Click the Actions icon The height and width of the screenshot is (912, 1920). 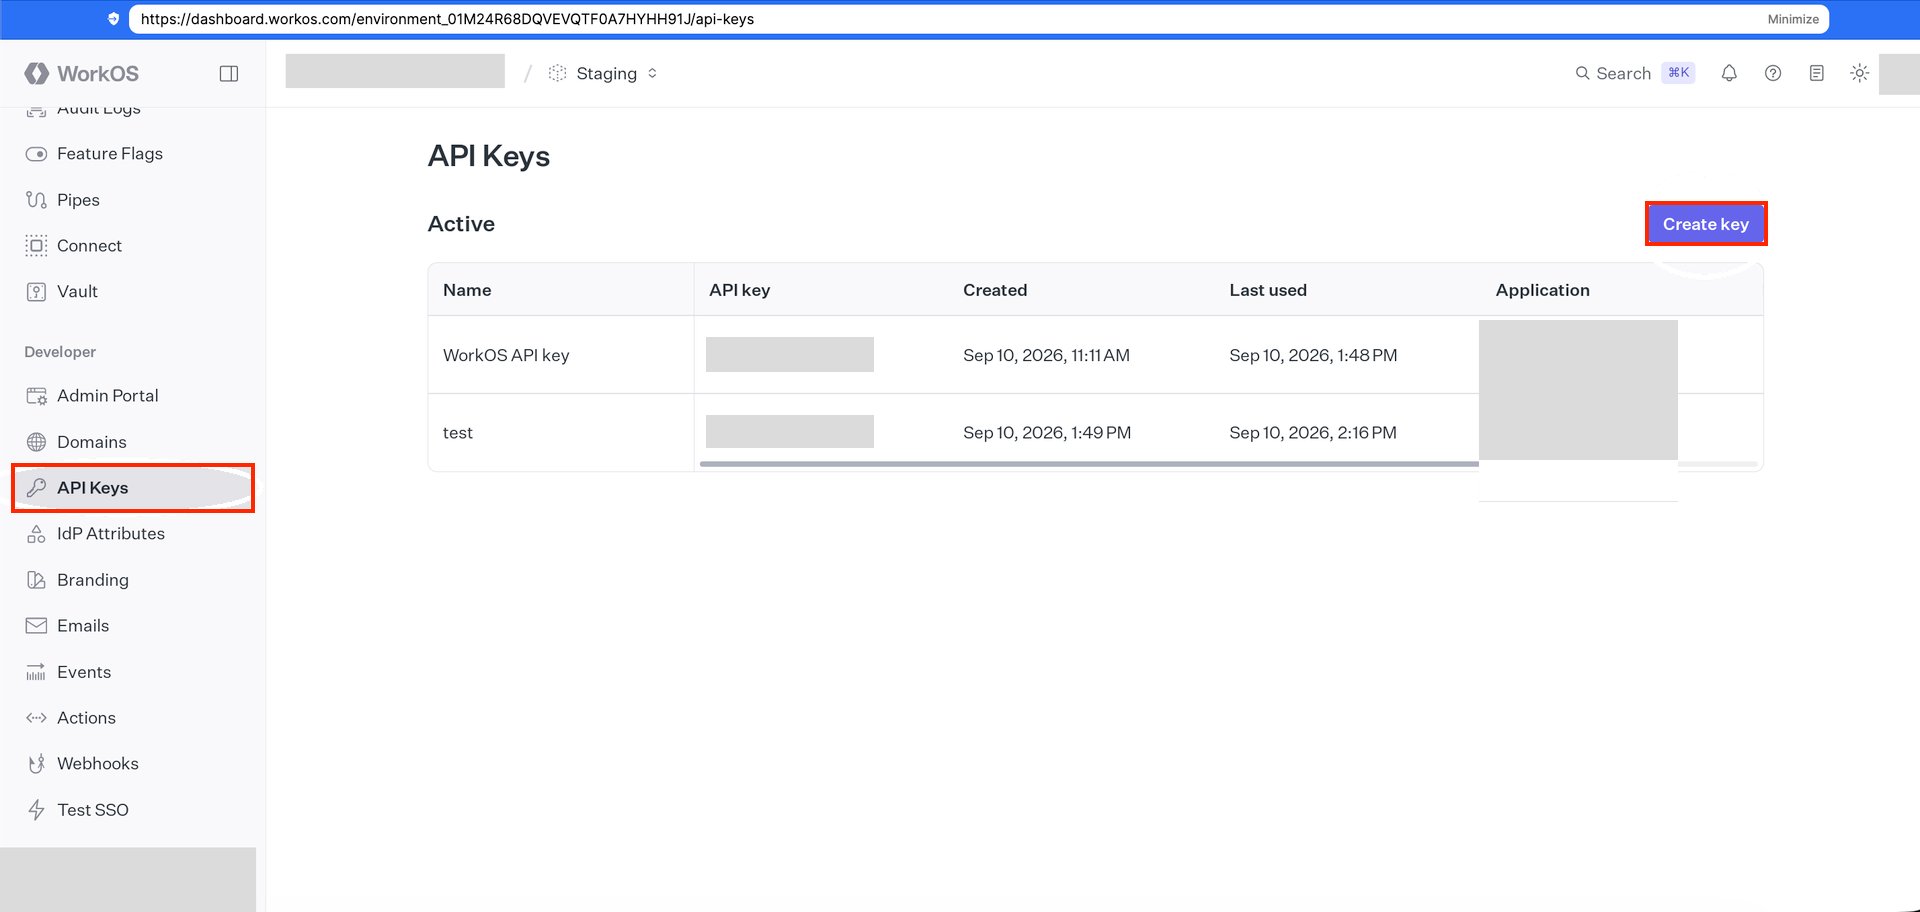coord(36,718)
